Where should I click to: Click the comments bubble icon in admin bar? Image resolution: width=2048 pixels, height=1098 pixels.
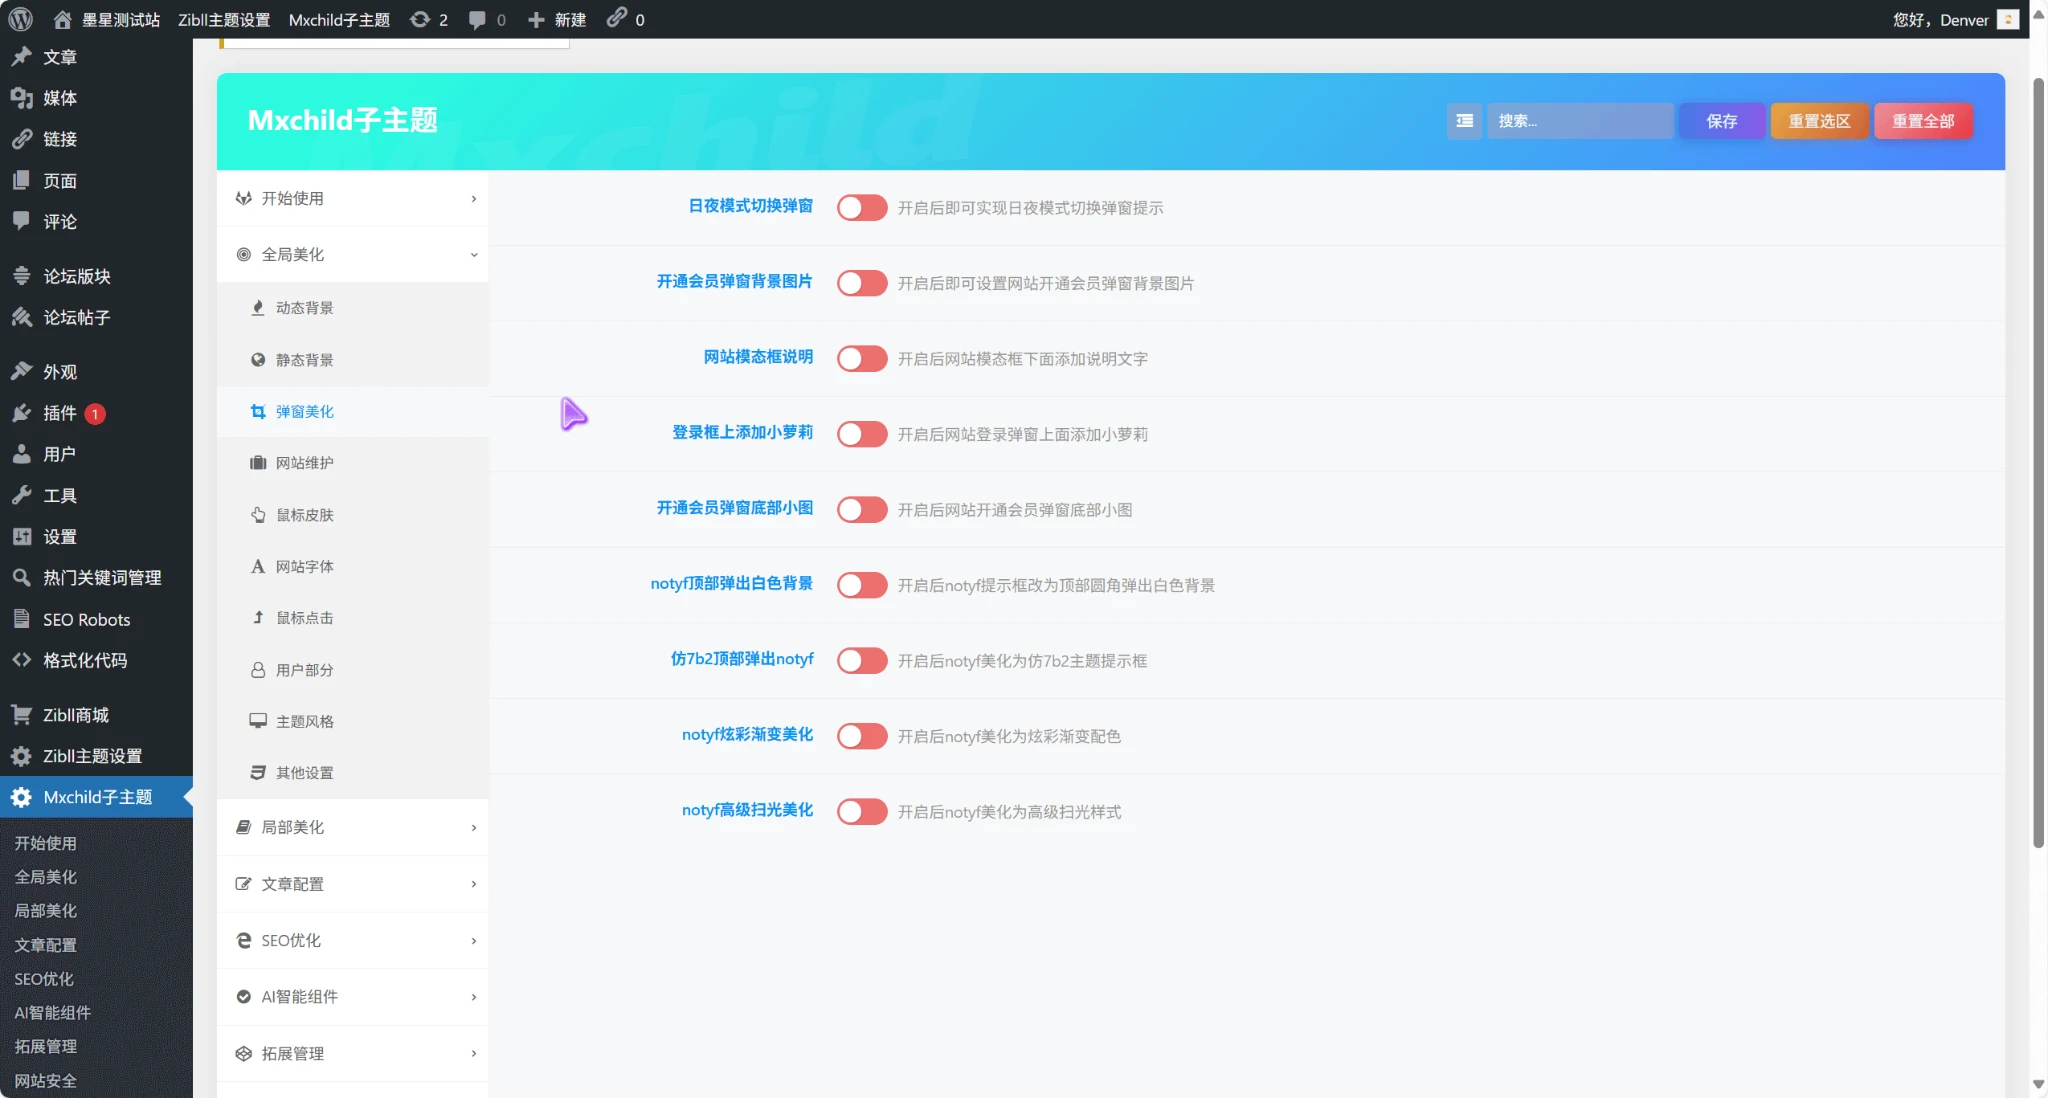tap(477, 19)
